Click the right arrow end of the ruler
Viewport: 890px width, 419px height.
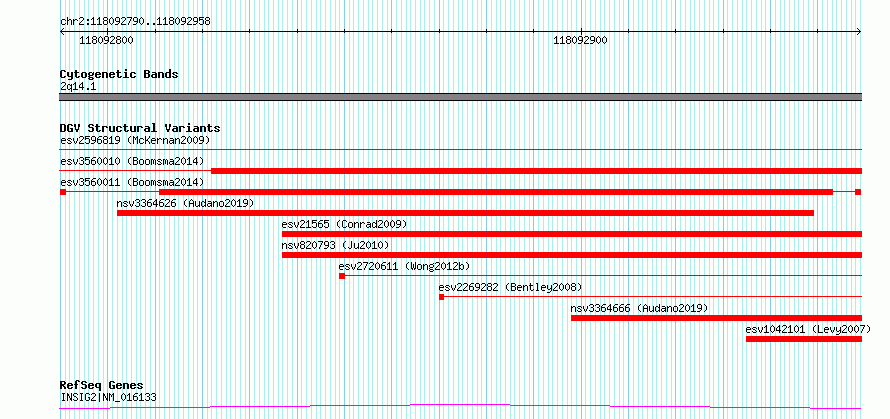tap(859, 31)
